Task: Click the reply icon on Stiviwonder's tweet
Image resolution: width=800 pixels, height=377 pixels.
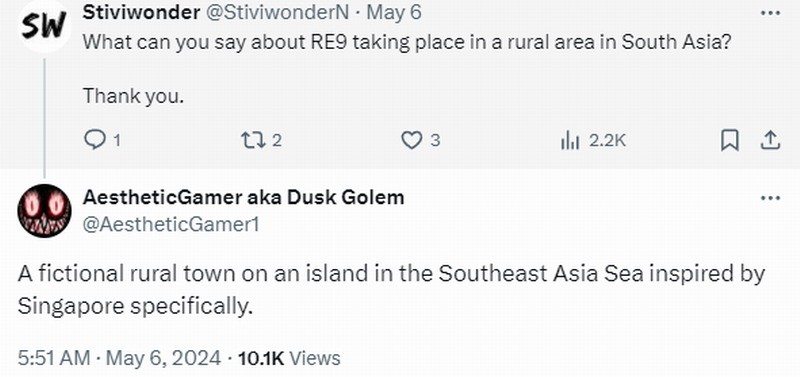Action: tap(94, 140)
